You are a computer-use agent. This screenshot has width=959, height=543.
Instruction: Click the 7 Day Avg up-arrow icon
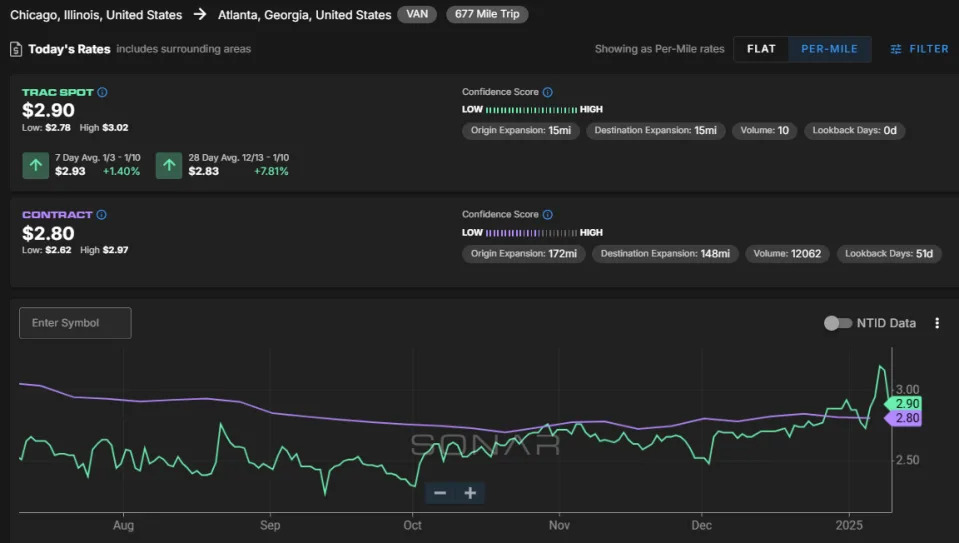point(35,165)
